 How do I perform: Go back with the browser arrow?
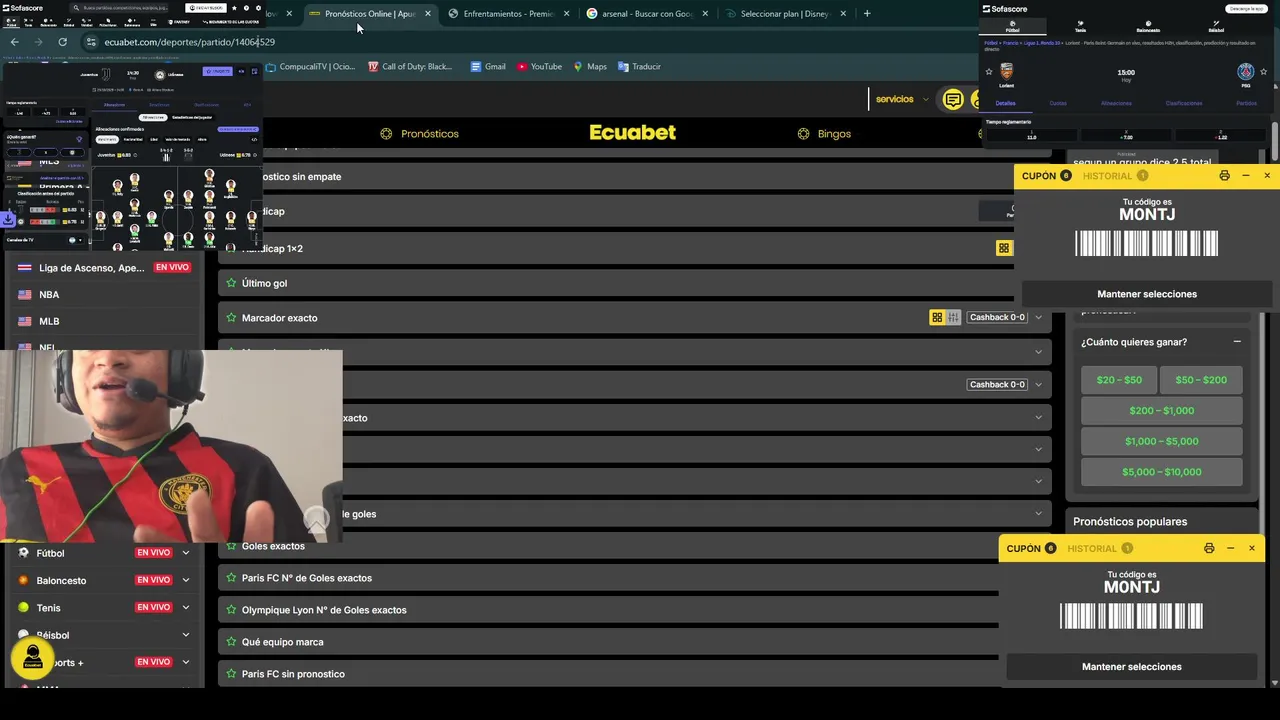14,42
